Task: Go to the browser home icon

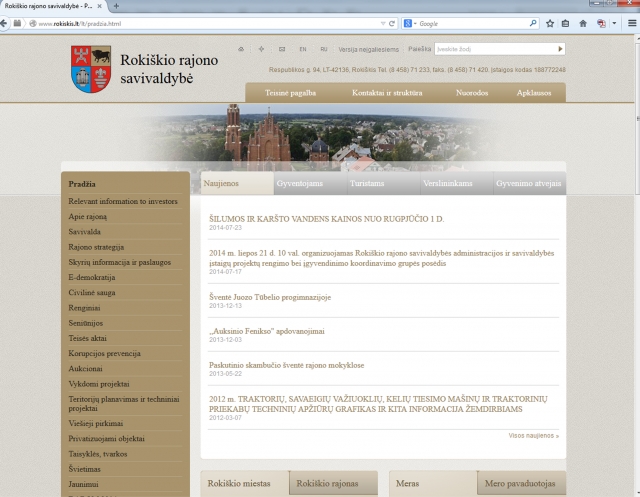Action: click(x=583, y=24)
